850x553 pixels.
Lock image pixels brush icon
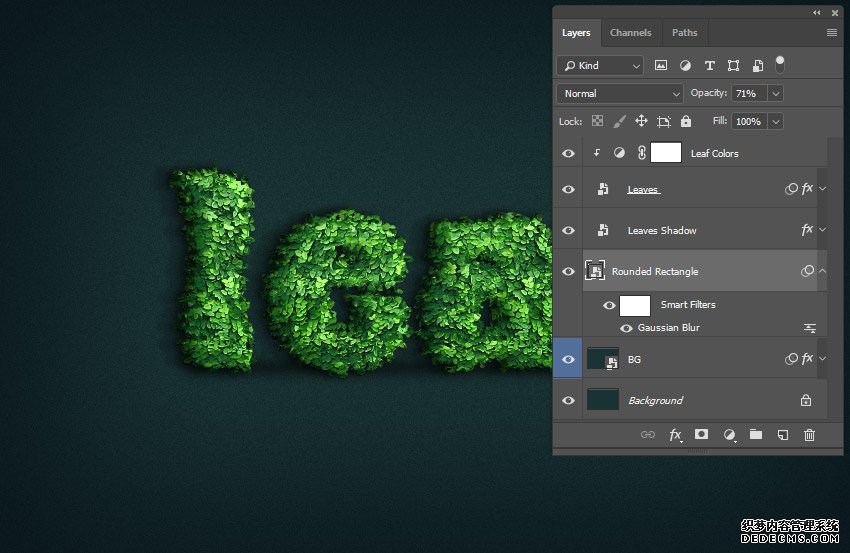(619, 121)
